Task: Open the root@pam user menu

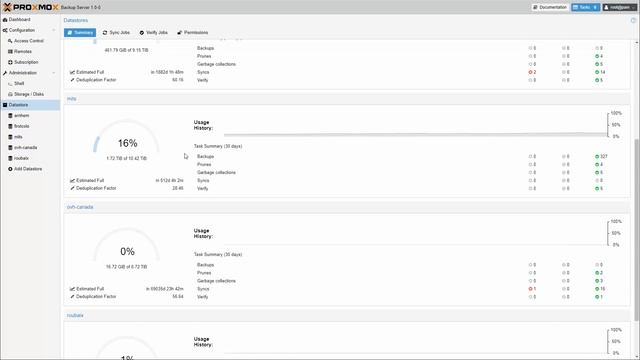Action: coord(619,7)
